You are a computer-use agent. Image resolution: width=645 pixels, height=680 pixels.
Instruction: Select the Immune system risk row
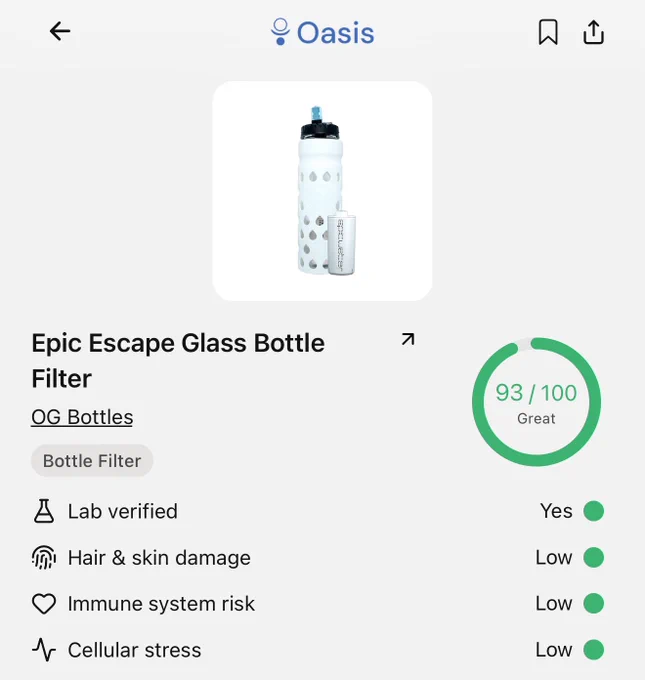[x=318, y=604]
